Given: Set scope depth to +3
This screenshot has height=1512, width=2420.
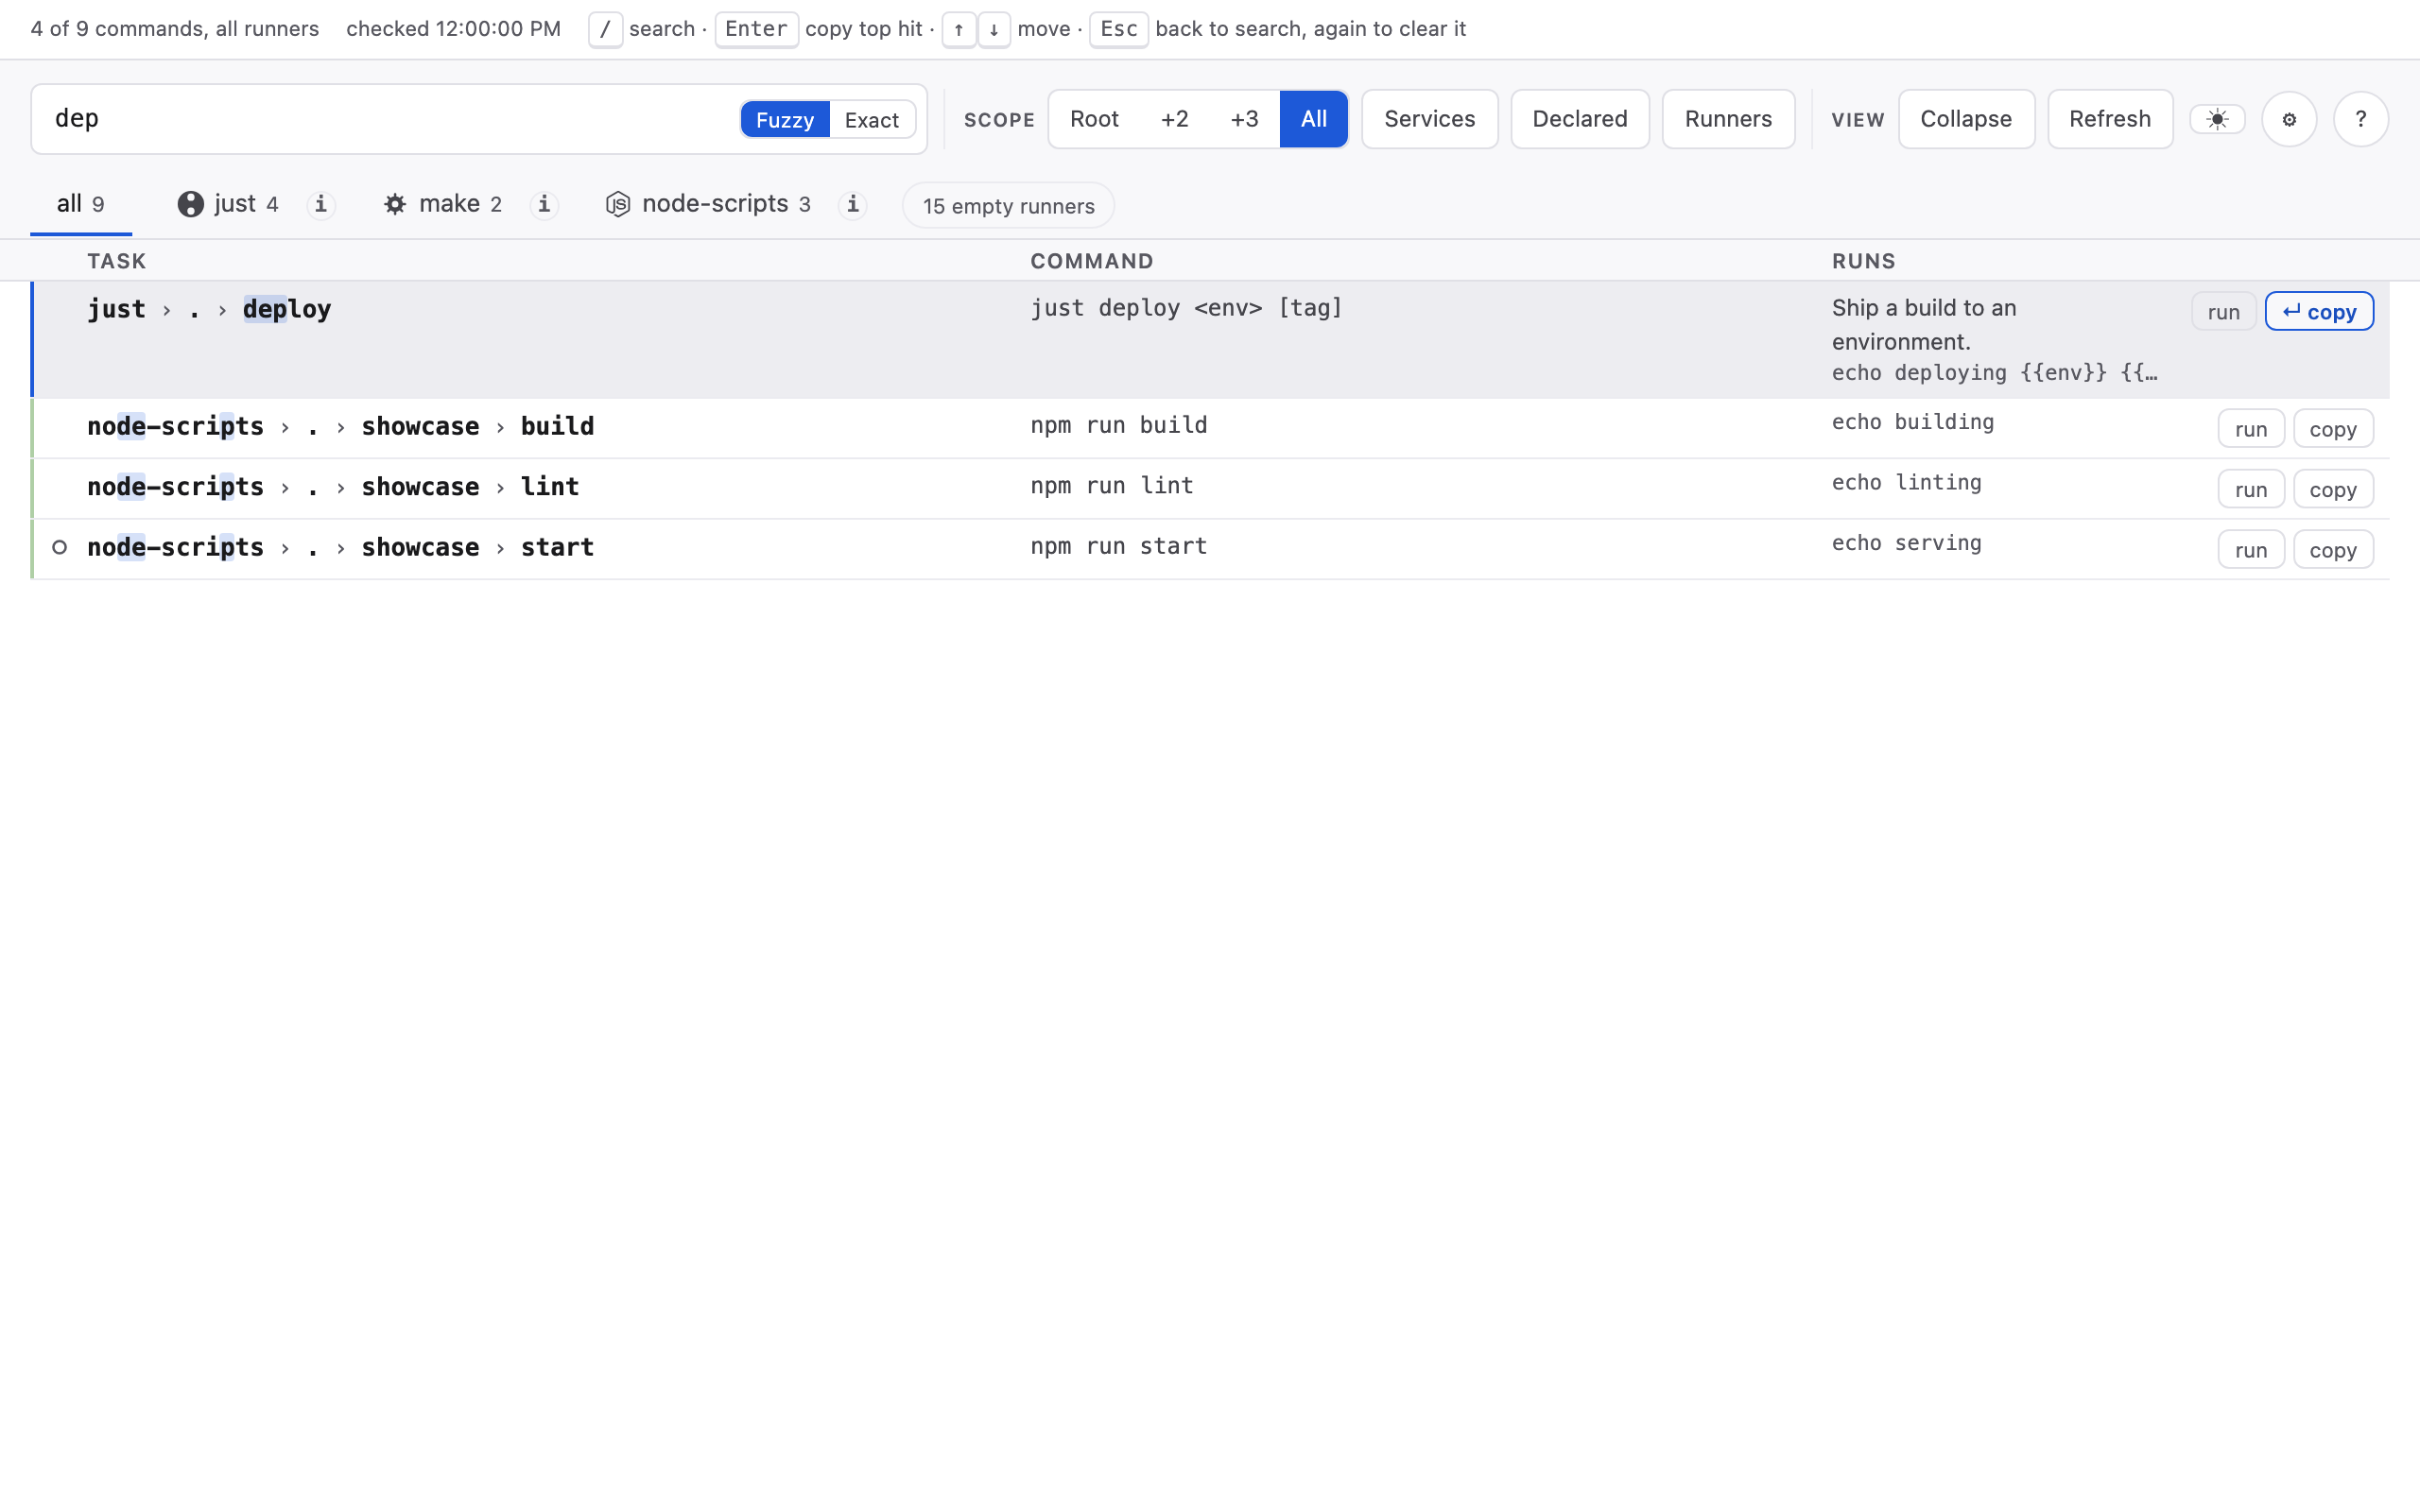Looking at the screenshot, I should (1245, 119).
